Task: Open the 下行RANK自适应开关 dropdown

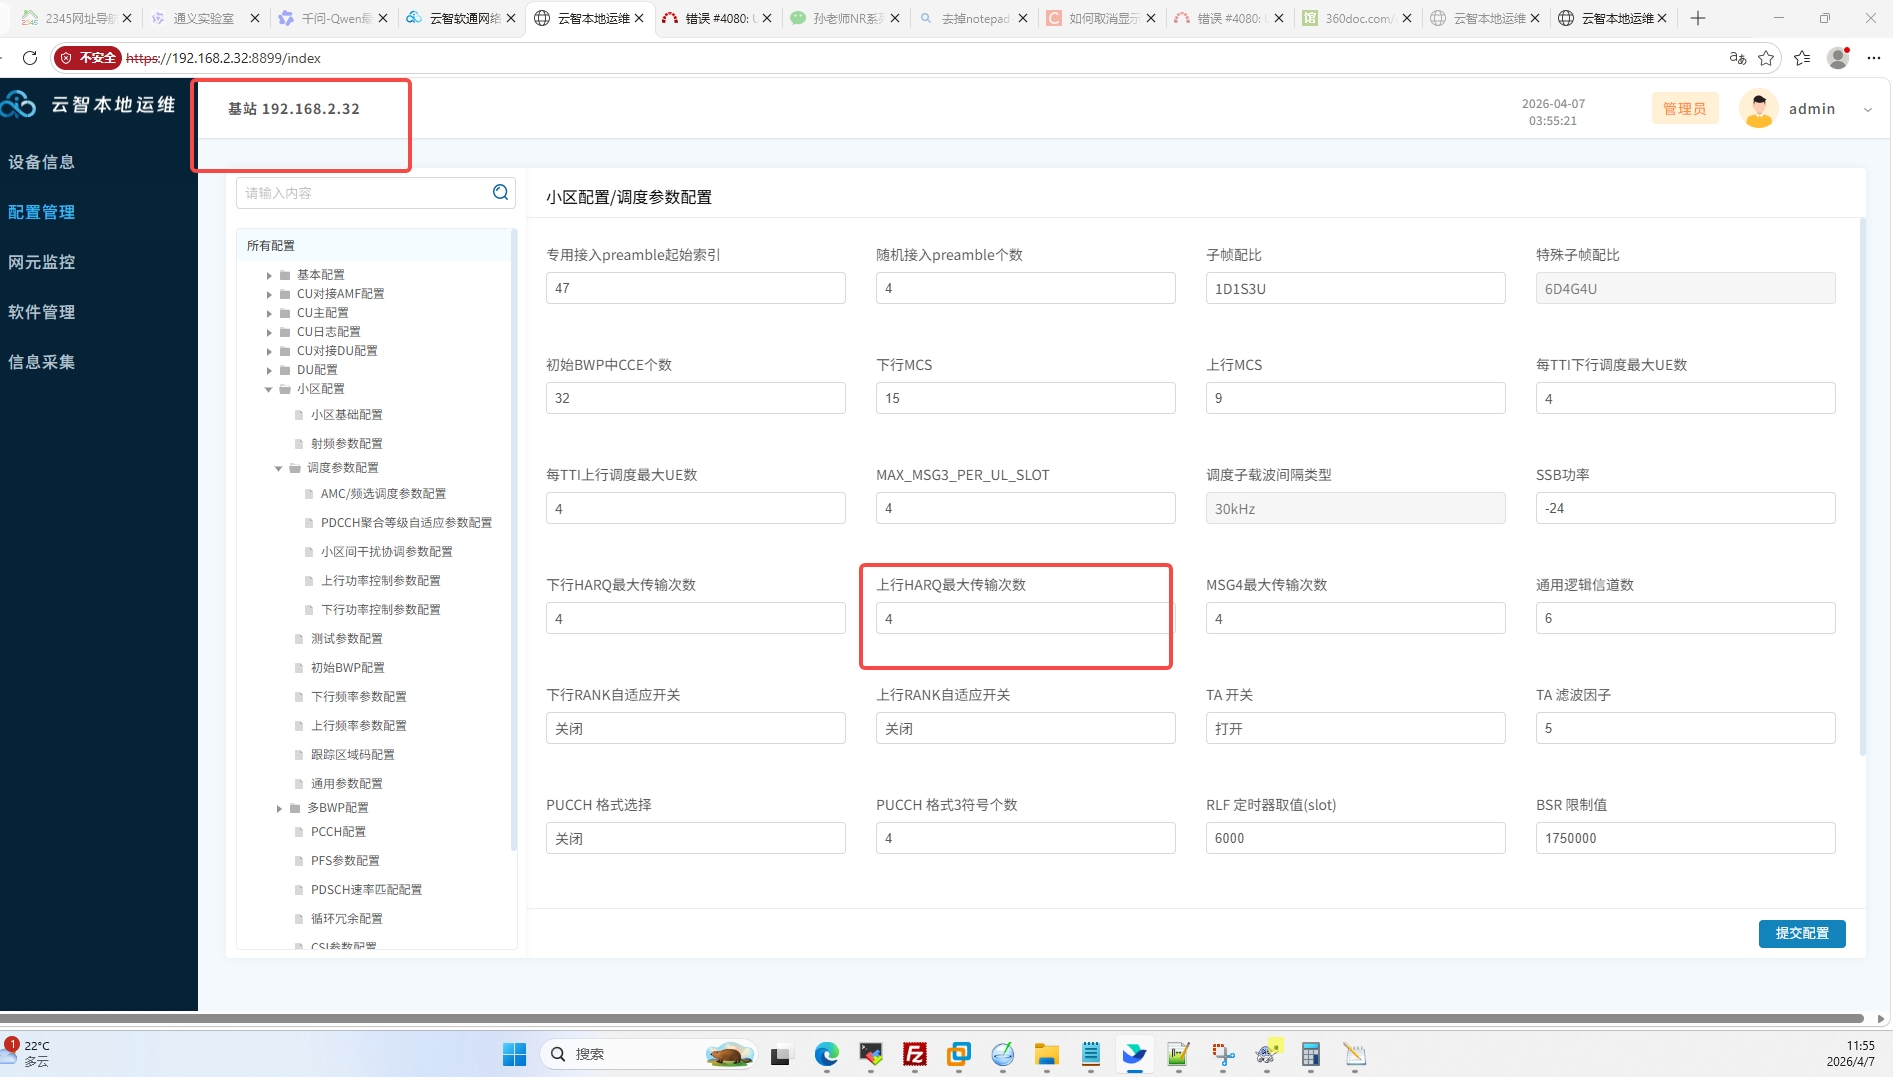Action: pos(695,728)
